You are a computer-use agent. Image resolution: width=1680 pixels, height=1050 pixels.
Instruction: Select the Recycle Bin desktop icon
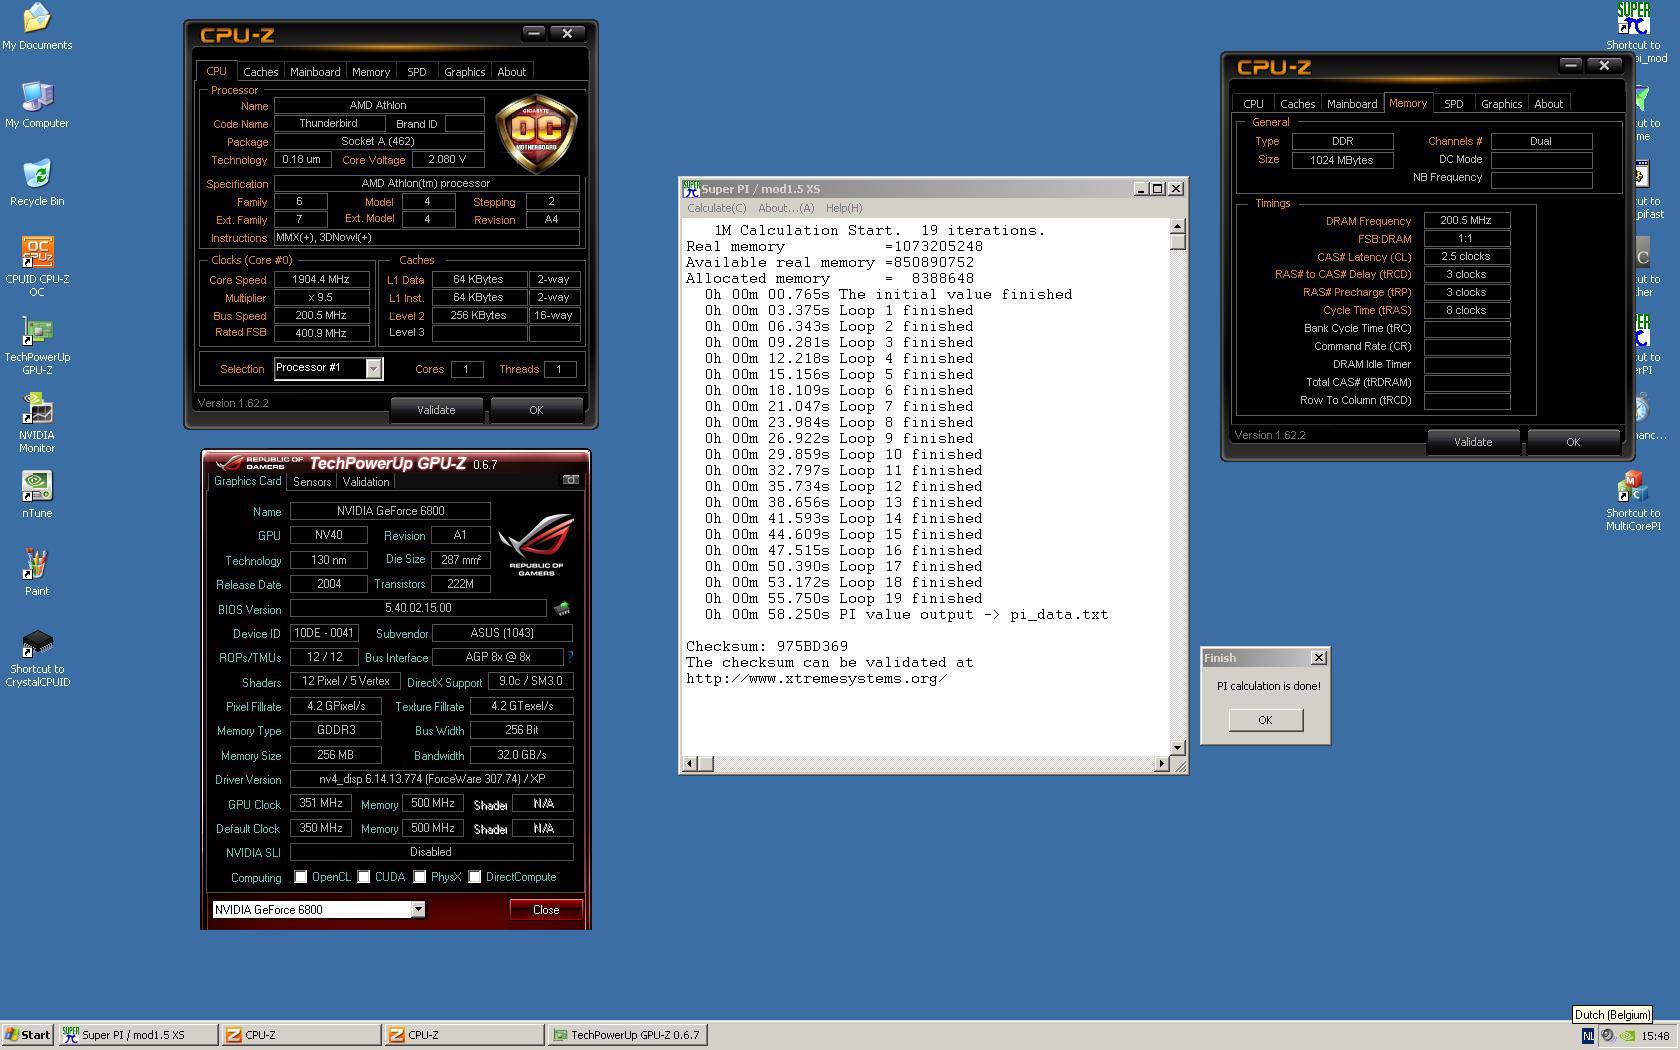(37, 183)
